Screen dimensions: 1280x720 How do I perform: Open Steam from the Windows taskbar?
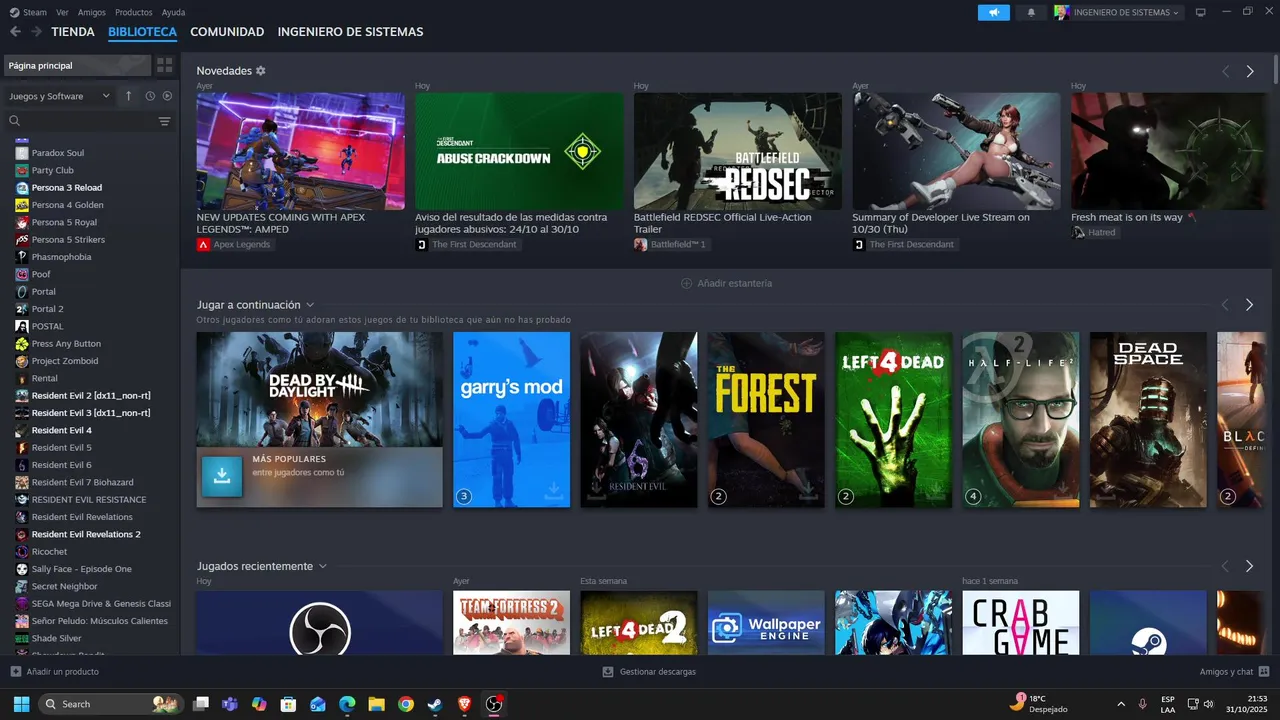[x=434, y=704]
